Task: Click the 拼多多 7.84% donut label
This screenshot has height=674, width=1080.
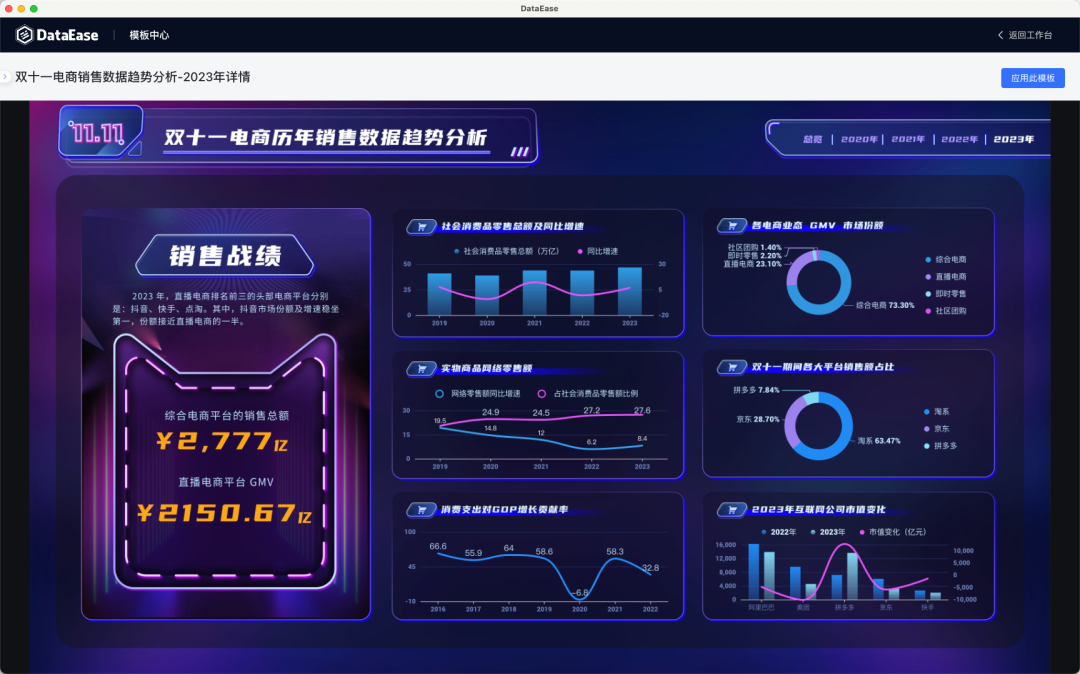Action: (x=756, y=390)
